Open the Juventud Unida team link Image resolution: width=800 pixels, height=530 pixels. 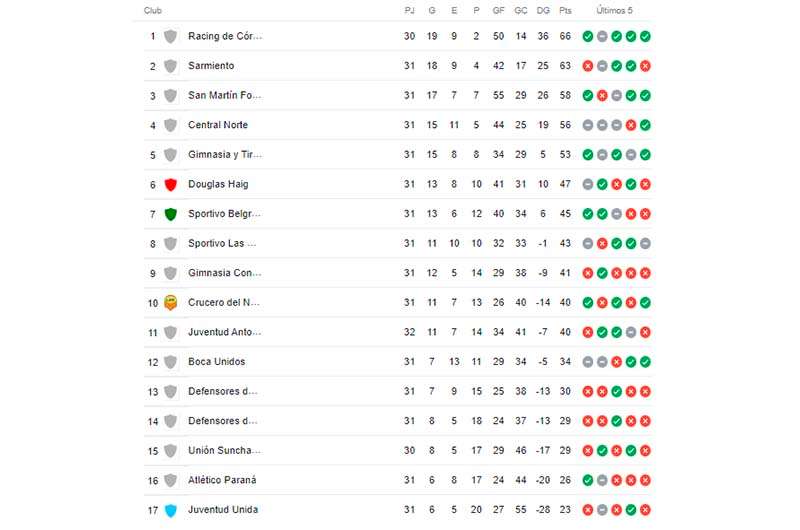pos(223,510)
